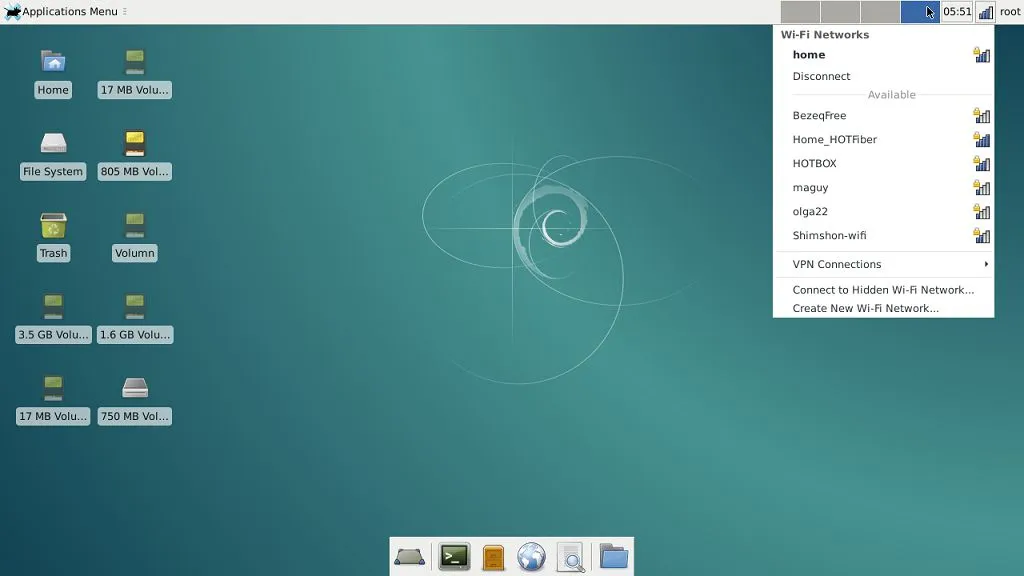
Task: Open the Terminal from the dock
Action: (x=454, y=556)
